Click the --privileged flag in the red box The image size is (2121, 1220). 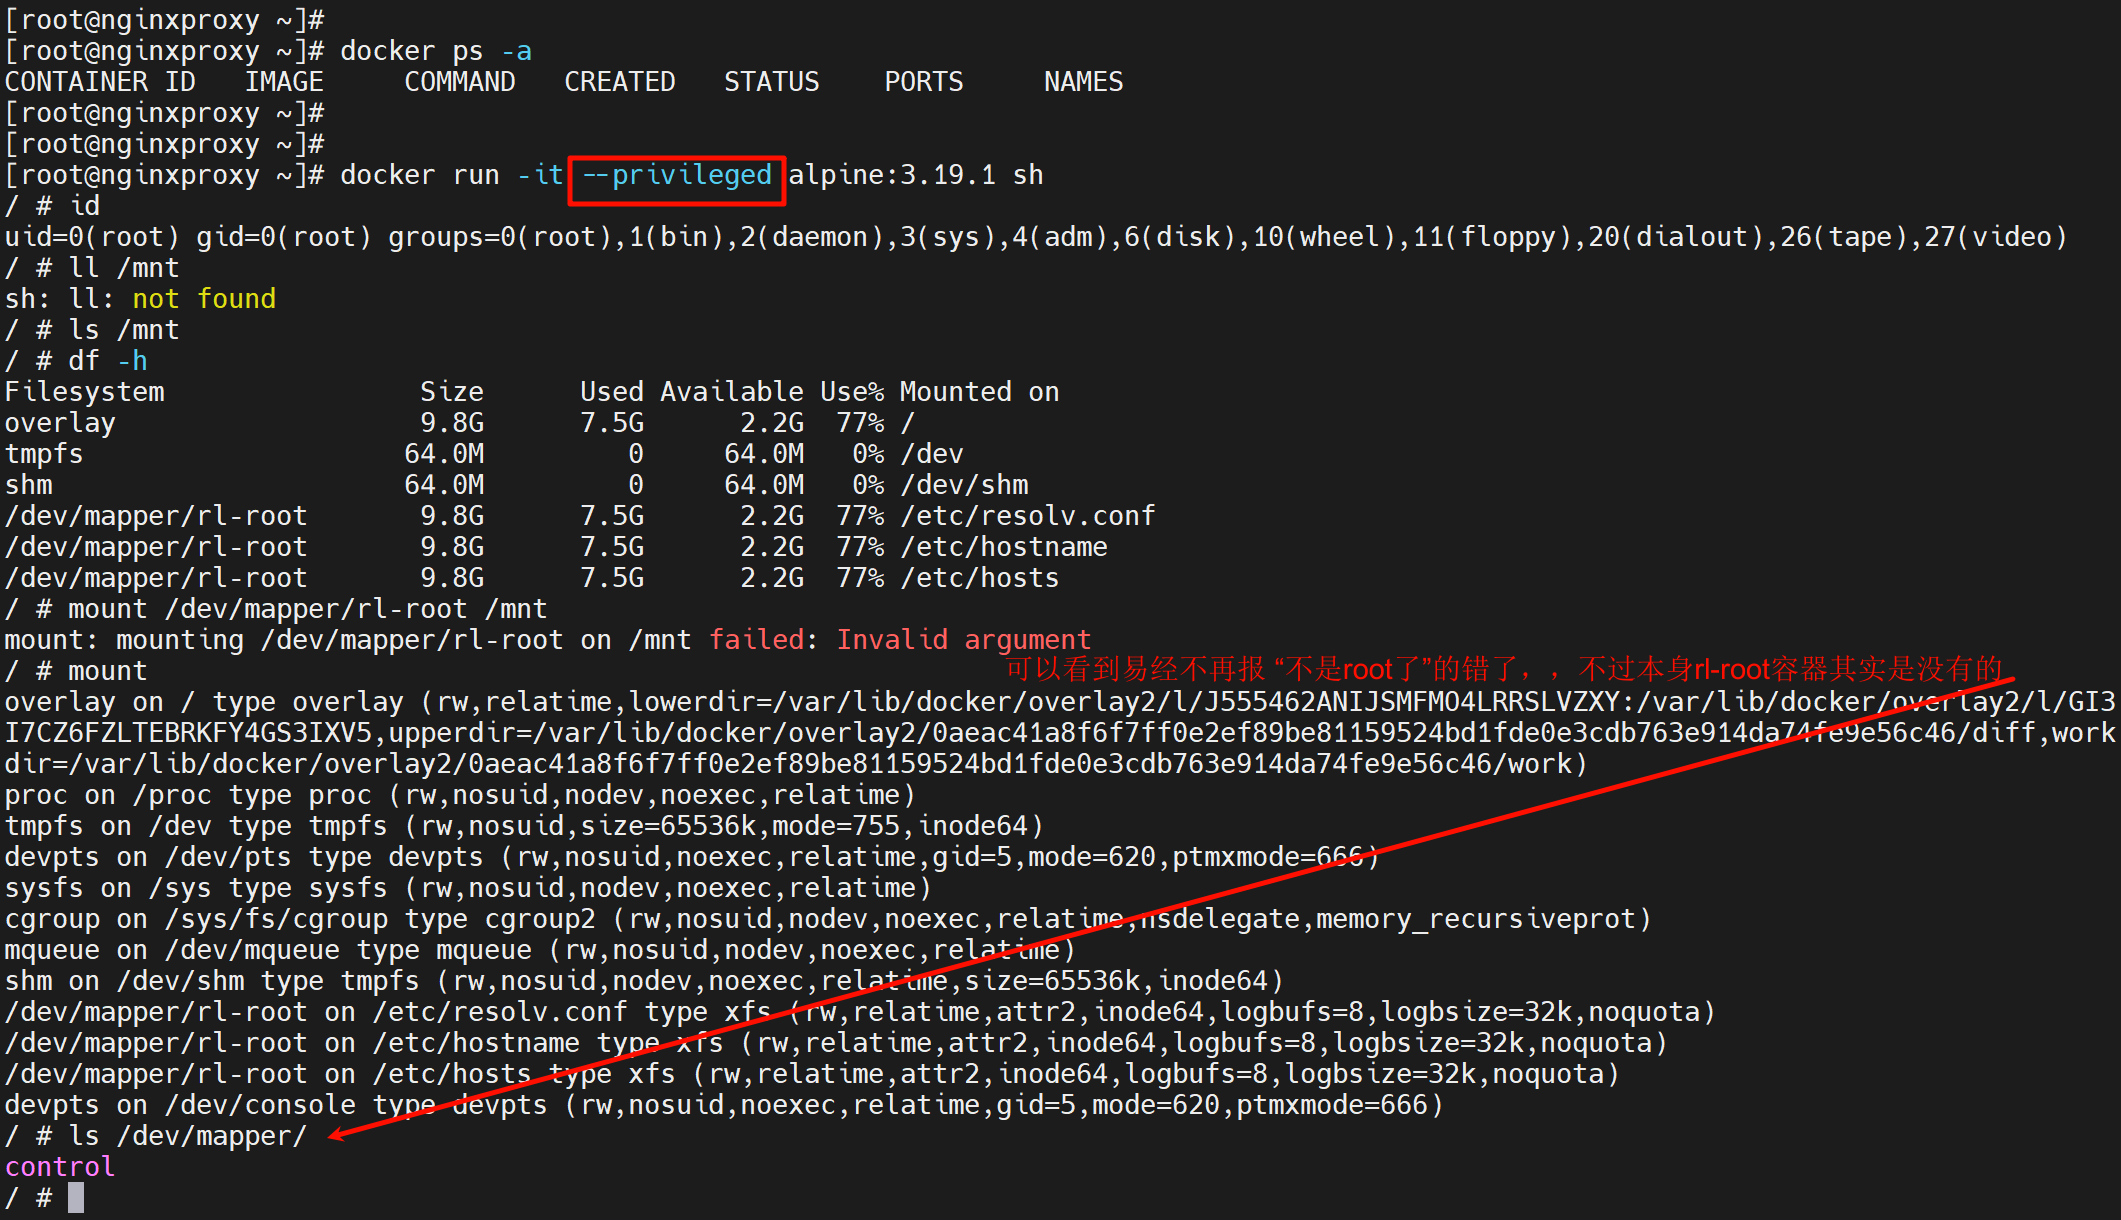coord(677,176)
